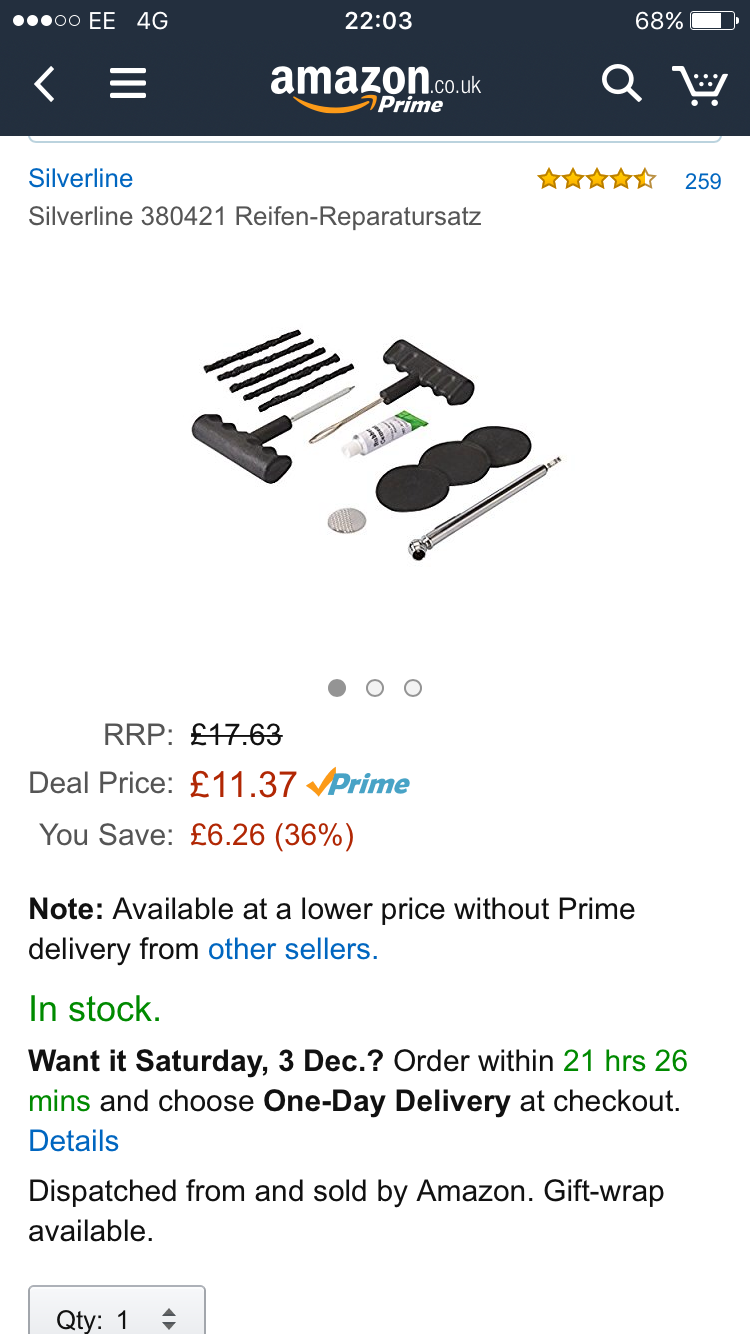View the 259 customer reviews

pyautogui.click(x=703, y=181)
